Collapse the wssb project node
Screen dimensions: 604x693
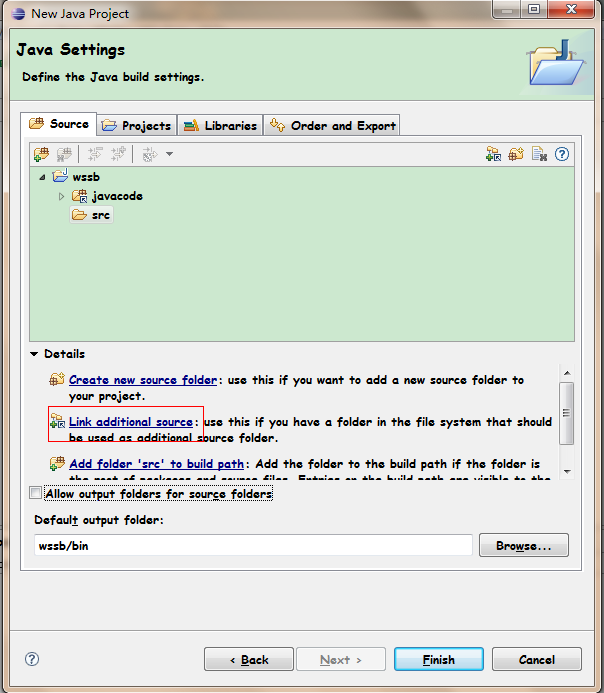point(42,177)
